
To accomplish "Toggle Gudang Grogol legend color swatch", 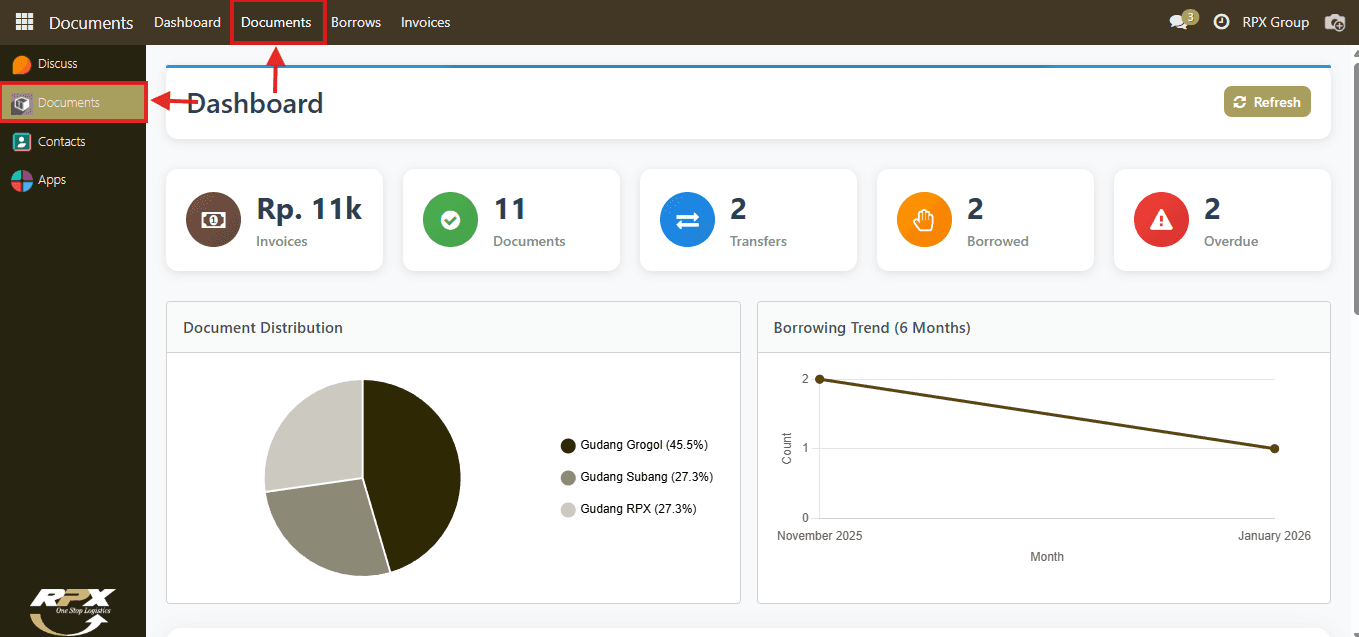I will click(568, 445).
